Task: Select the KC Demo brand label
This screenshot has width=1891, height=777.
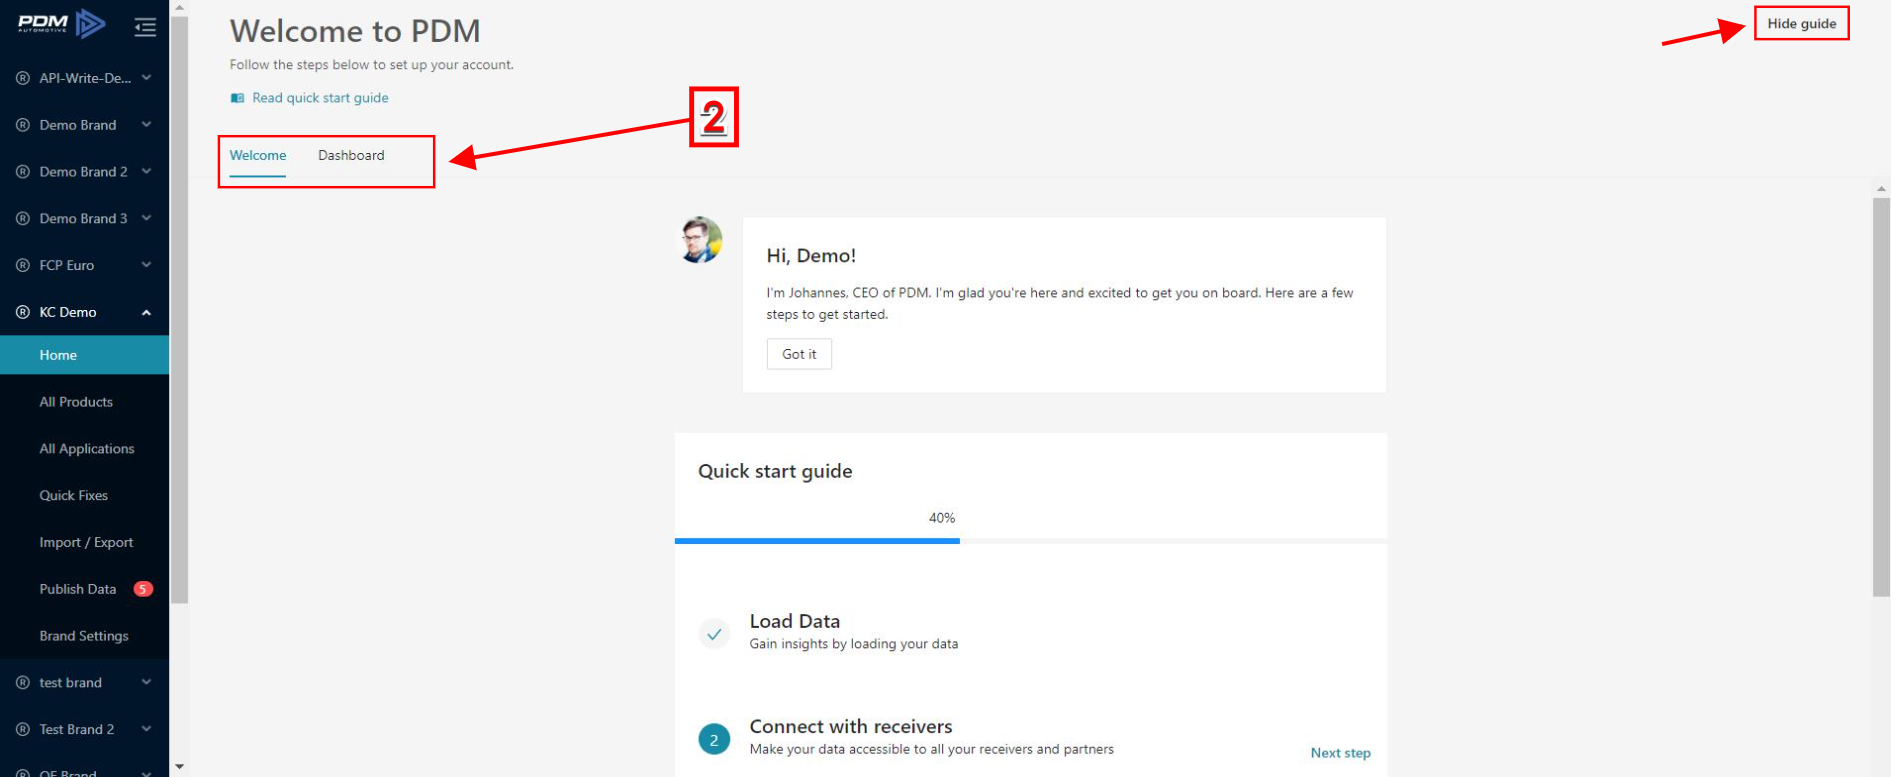Action: [68, 312]
